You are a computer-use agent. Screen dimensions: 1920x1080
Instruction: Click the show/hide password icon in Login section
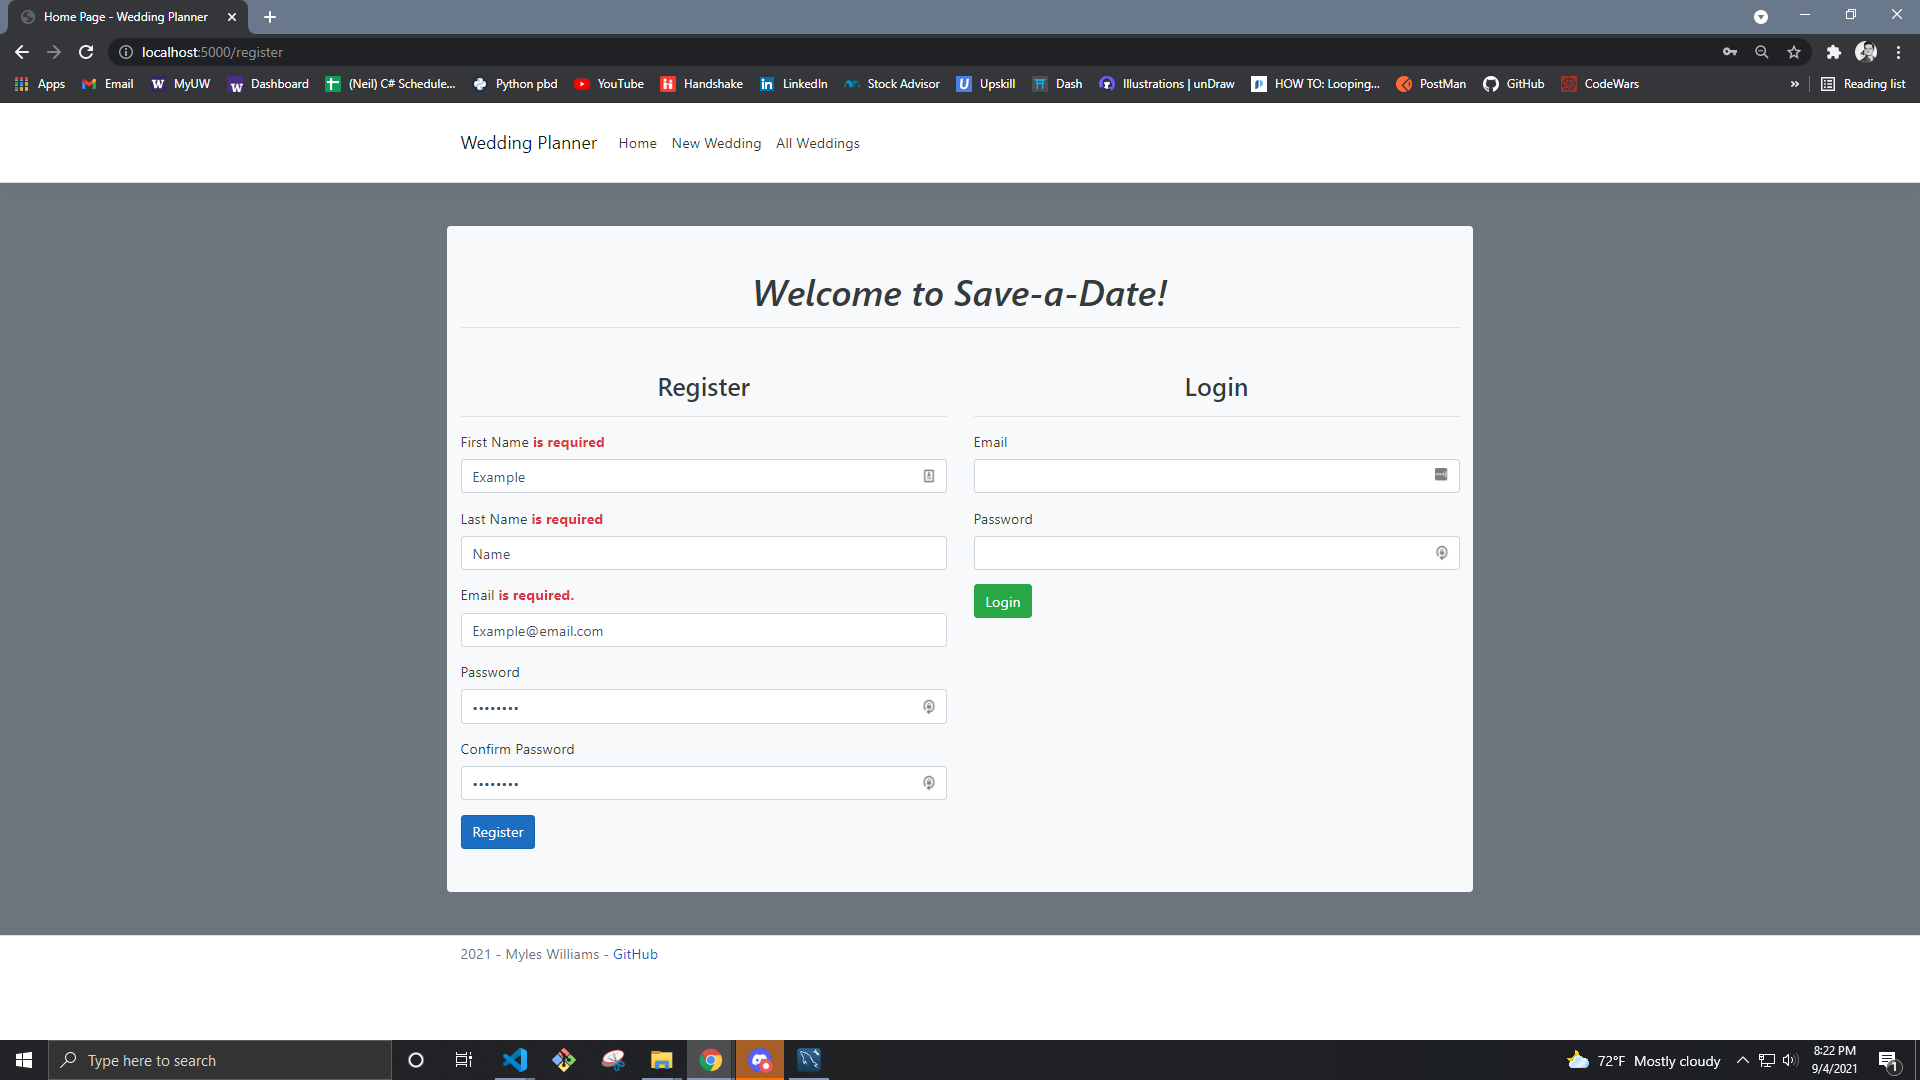1441,553
